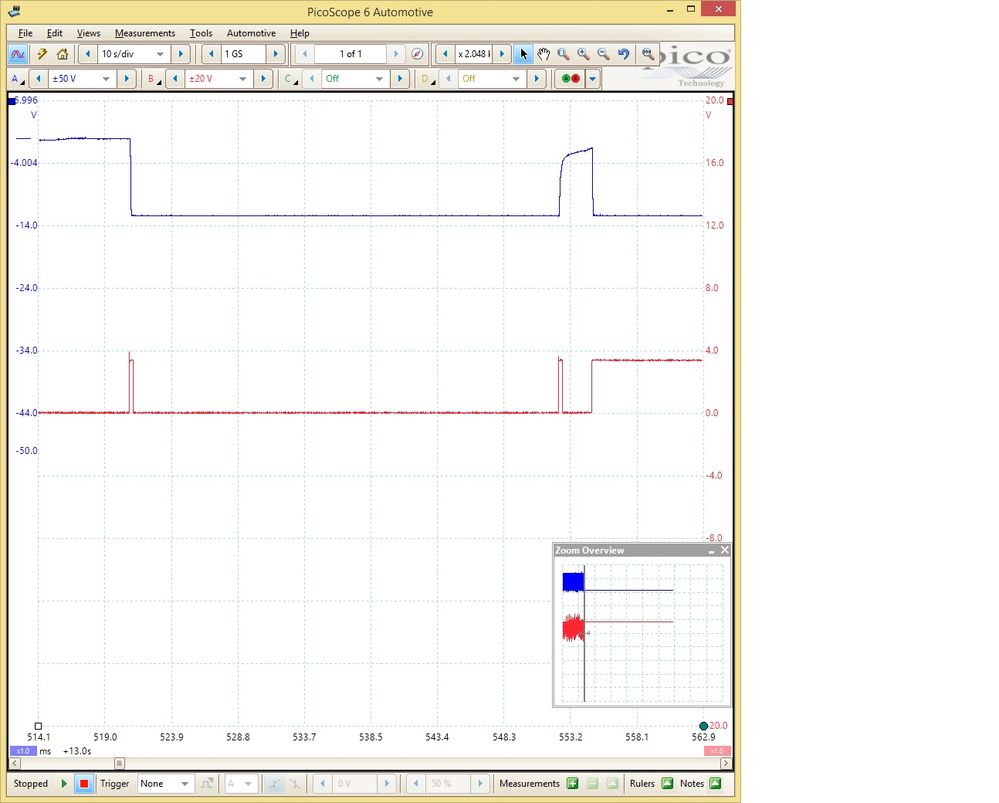Viewport: 999px width, 803px height.
Task: Decrease horizontal zoom left of x 2.048
Action: (445, 54)
